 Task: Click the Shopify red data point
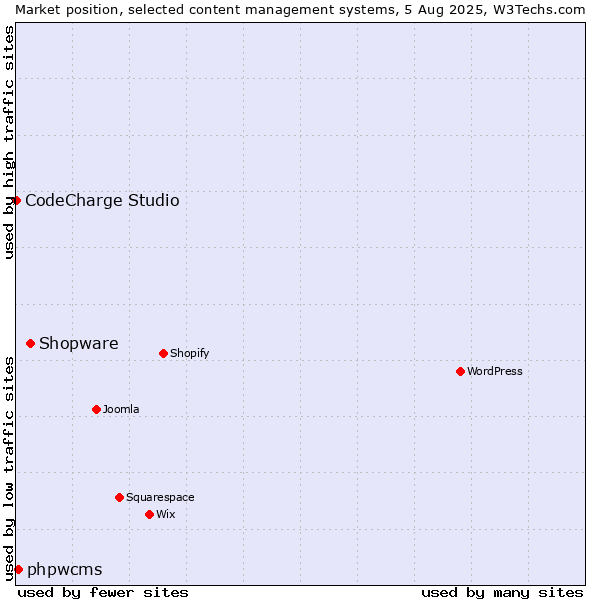coord(163,354)
